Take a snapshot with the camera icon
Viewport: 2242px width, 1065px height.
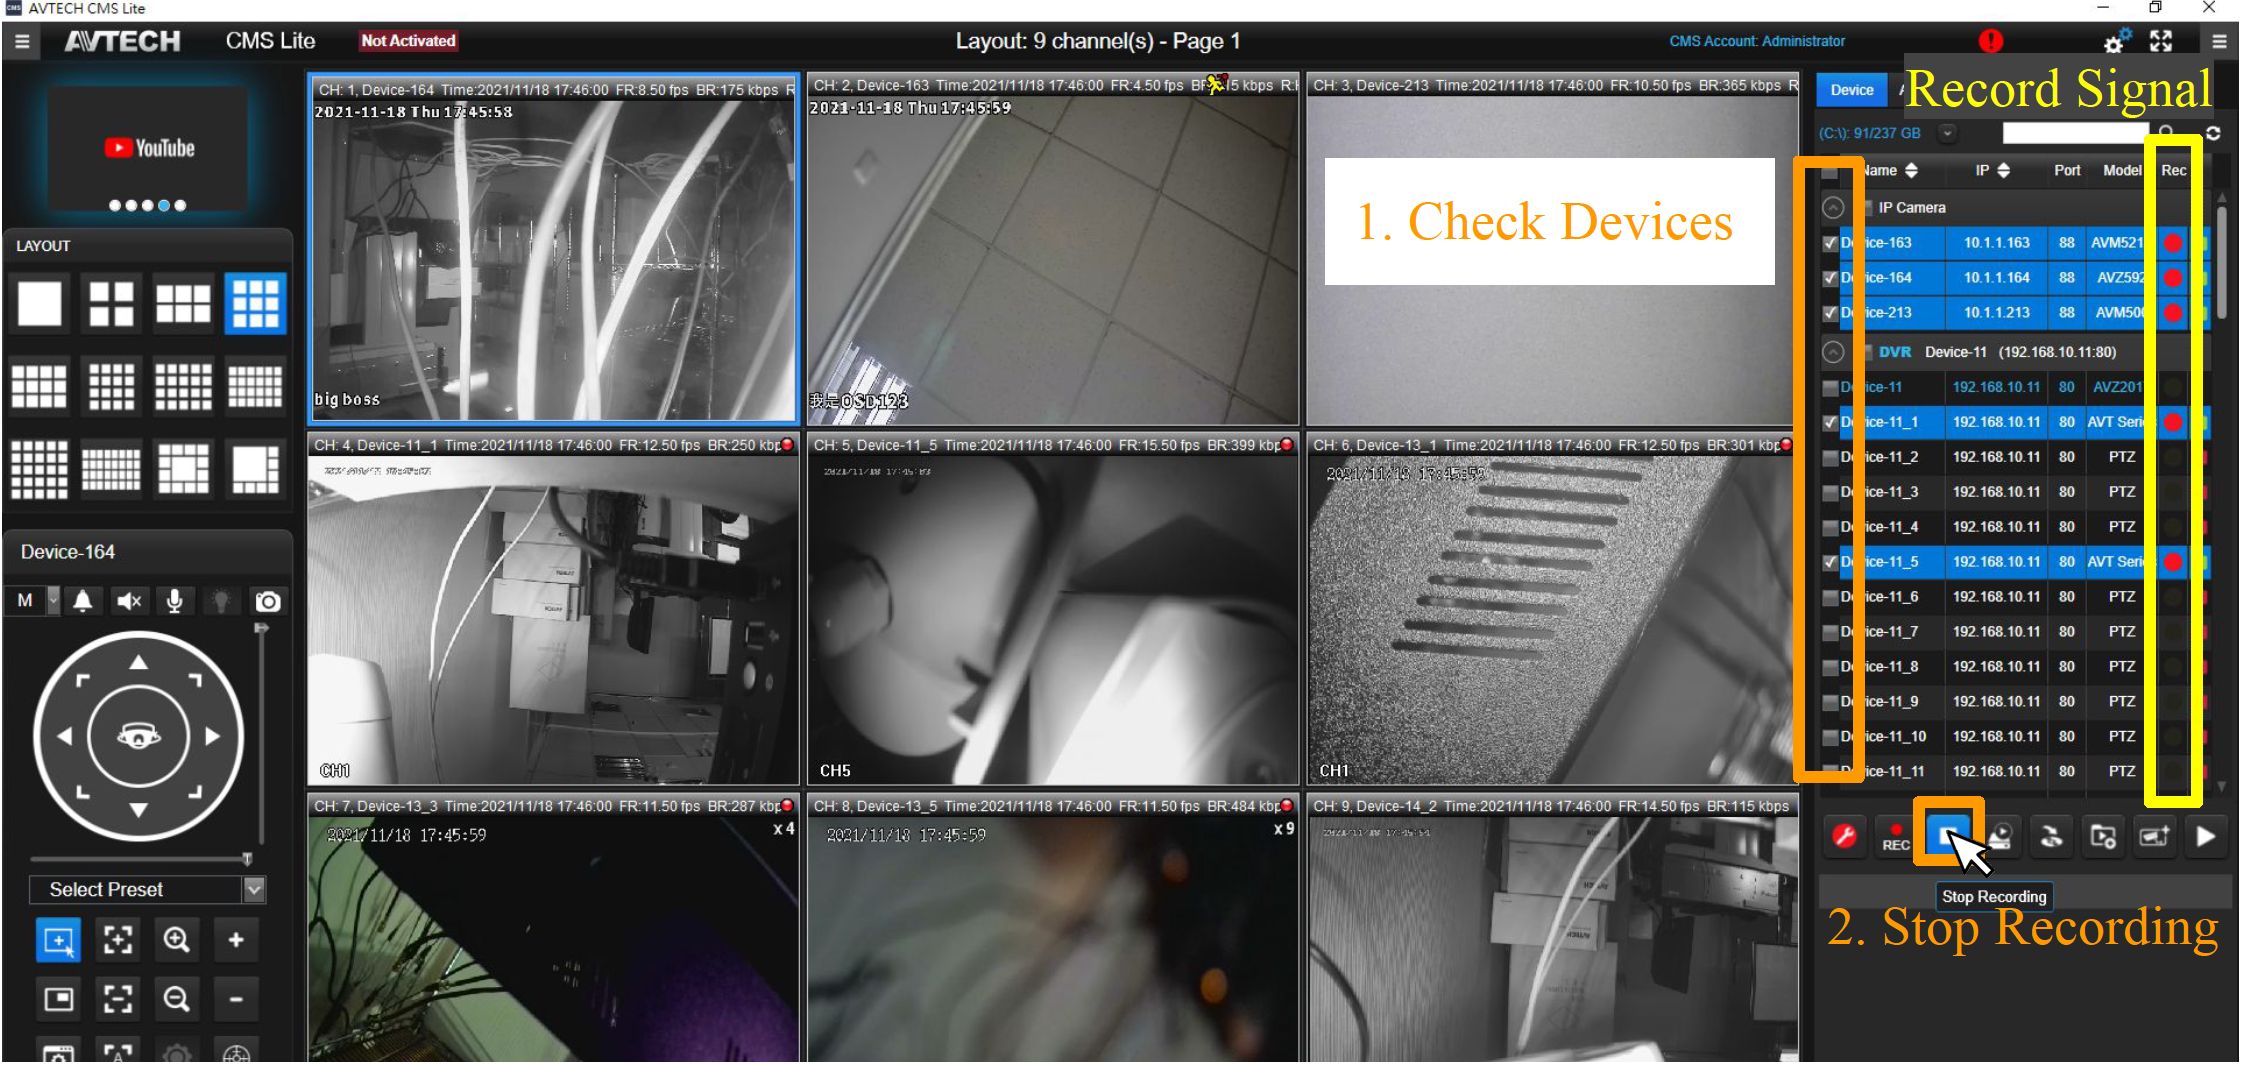[267, 601]
